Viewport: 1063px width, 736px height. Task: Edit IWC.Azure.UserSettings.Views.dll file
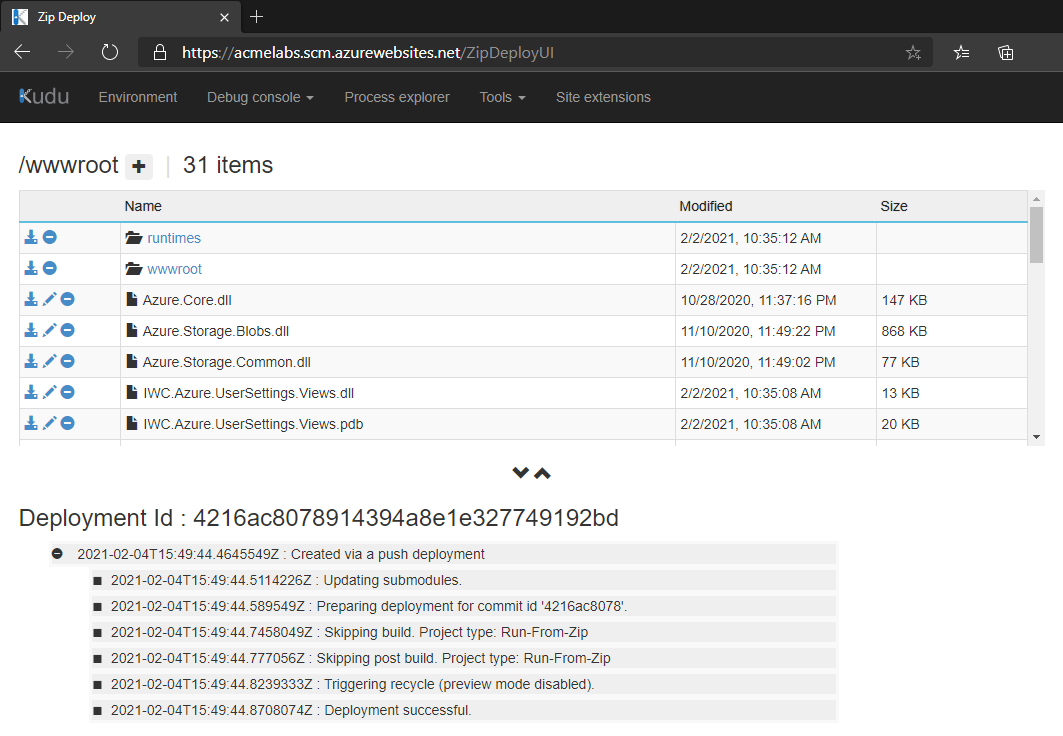tap(49, 392)
